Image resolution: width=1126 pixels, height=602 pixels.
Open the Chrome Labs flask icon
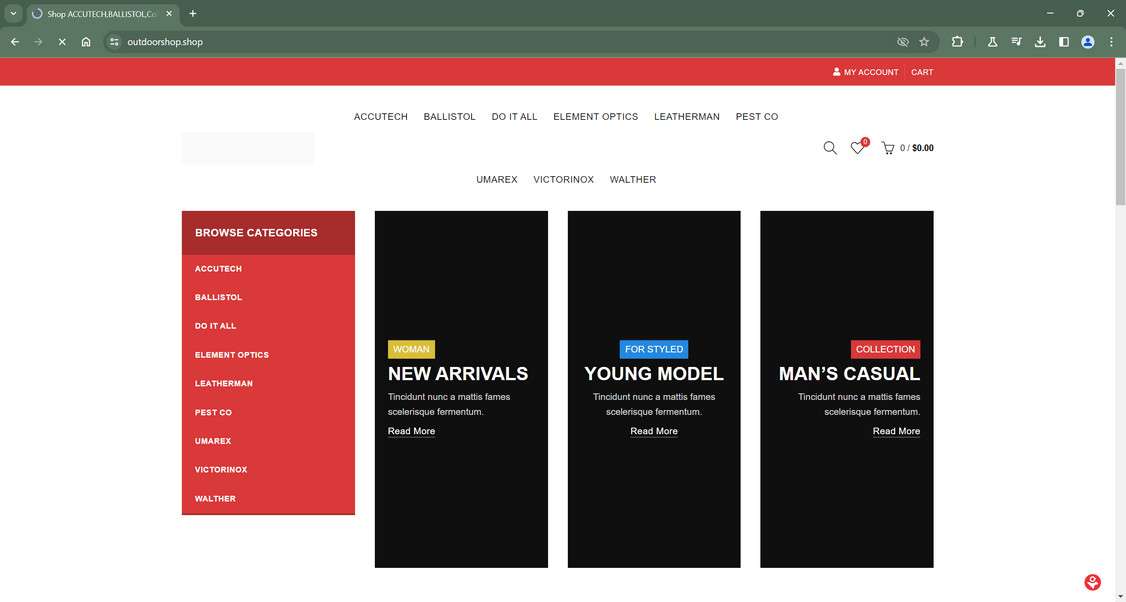[x=992, y=42]
